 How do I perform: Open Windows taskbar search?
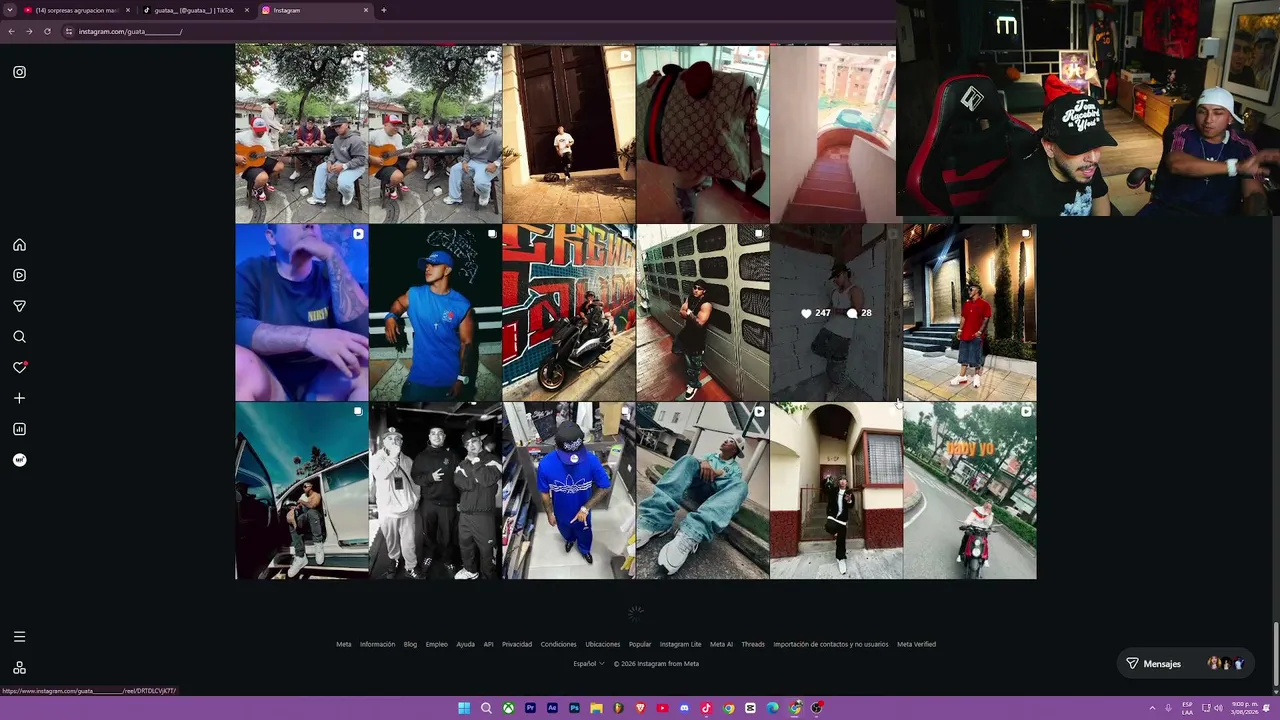(486, 708)
